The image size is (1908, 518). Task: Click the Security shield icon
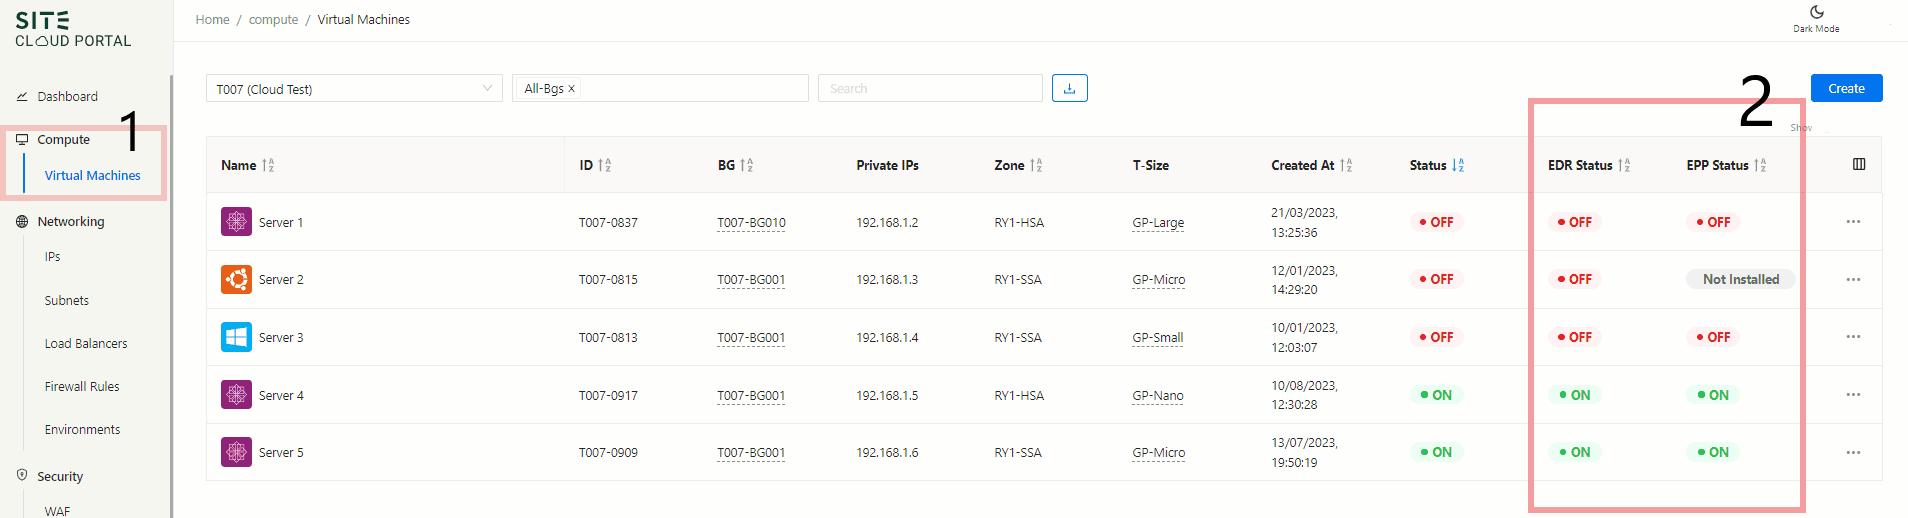(x=22, y=475)
